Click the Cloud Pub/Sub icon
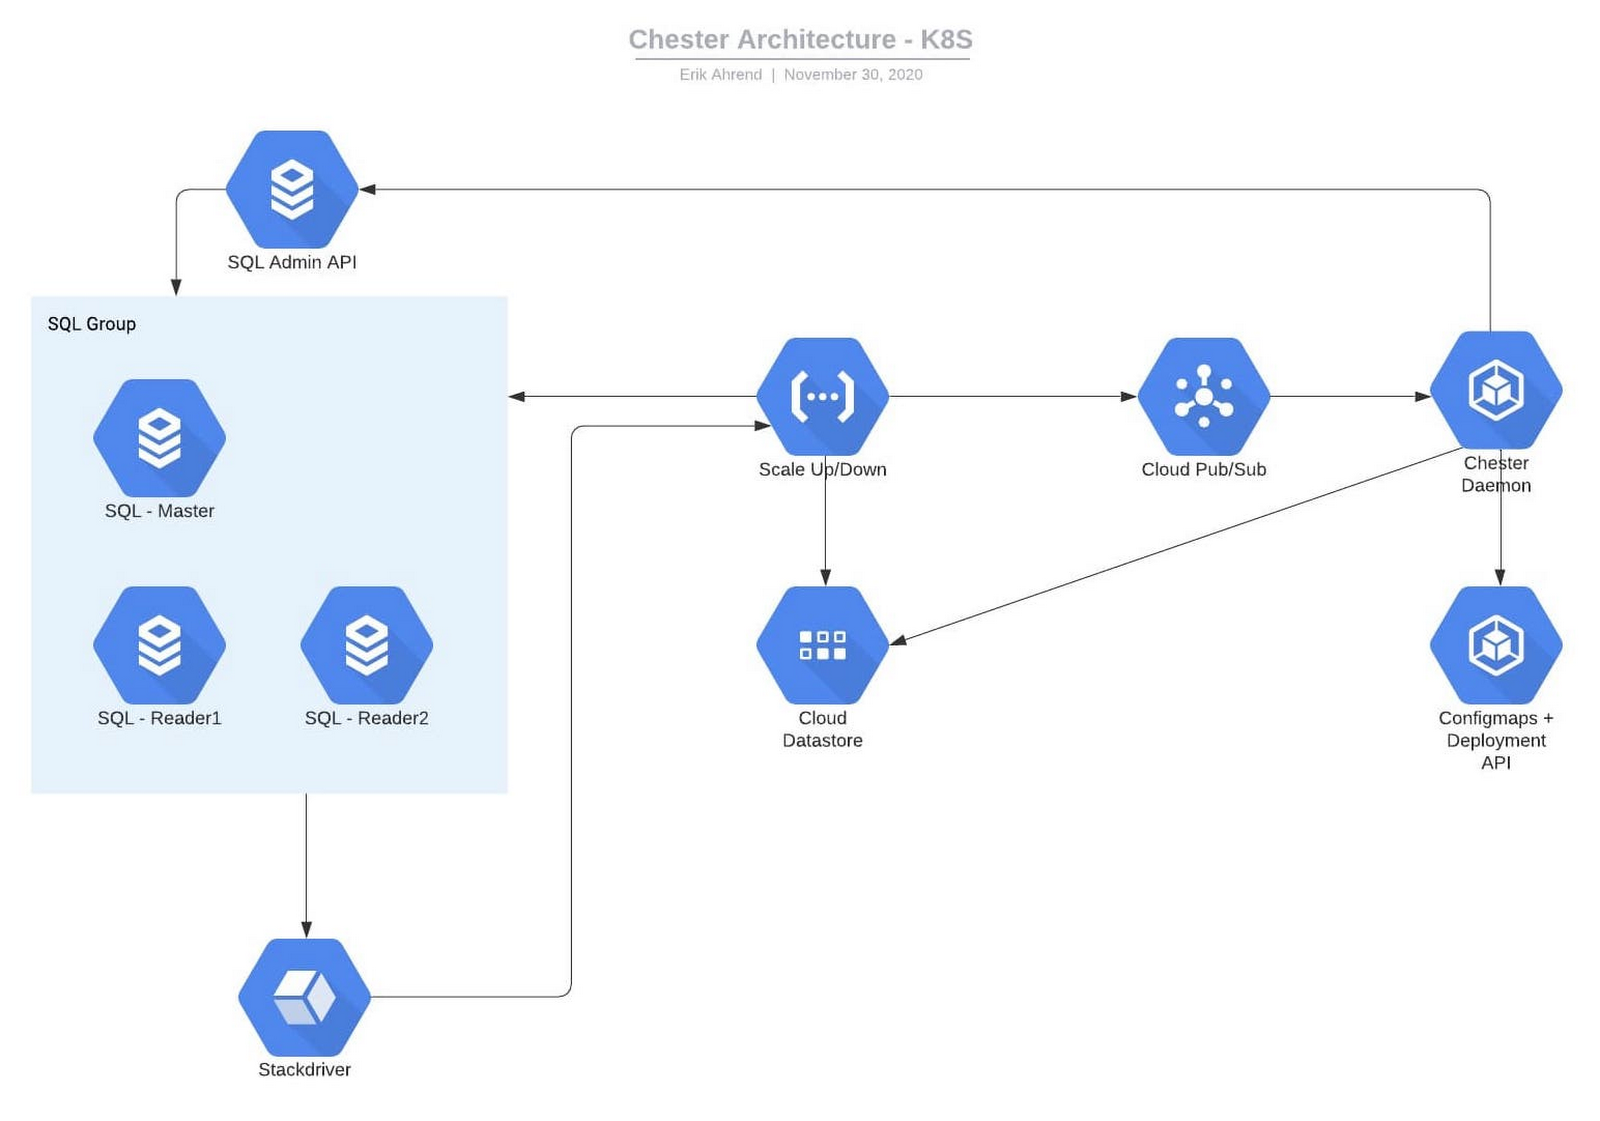Screen dimensions: 1600x1121 coord(1204,396)
